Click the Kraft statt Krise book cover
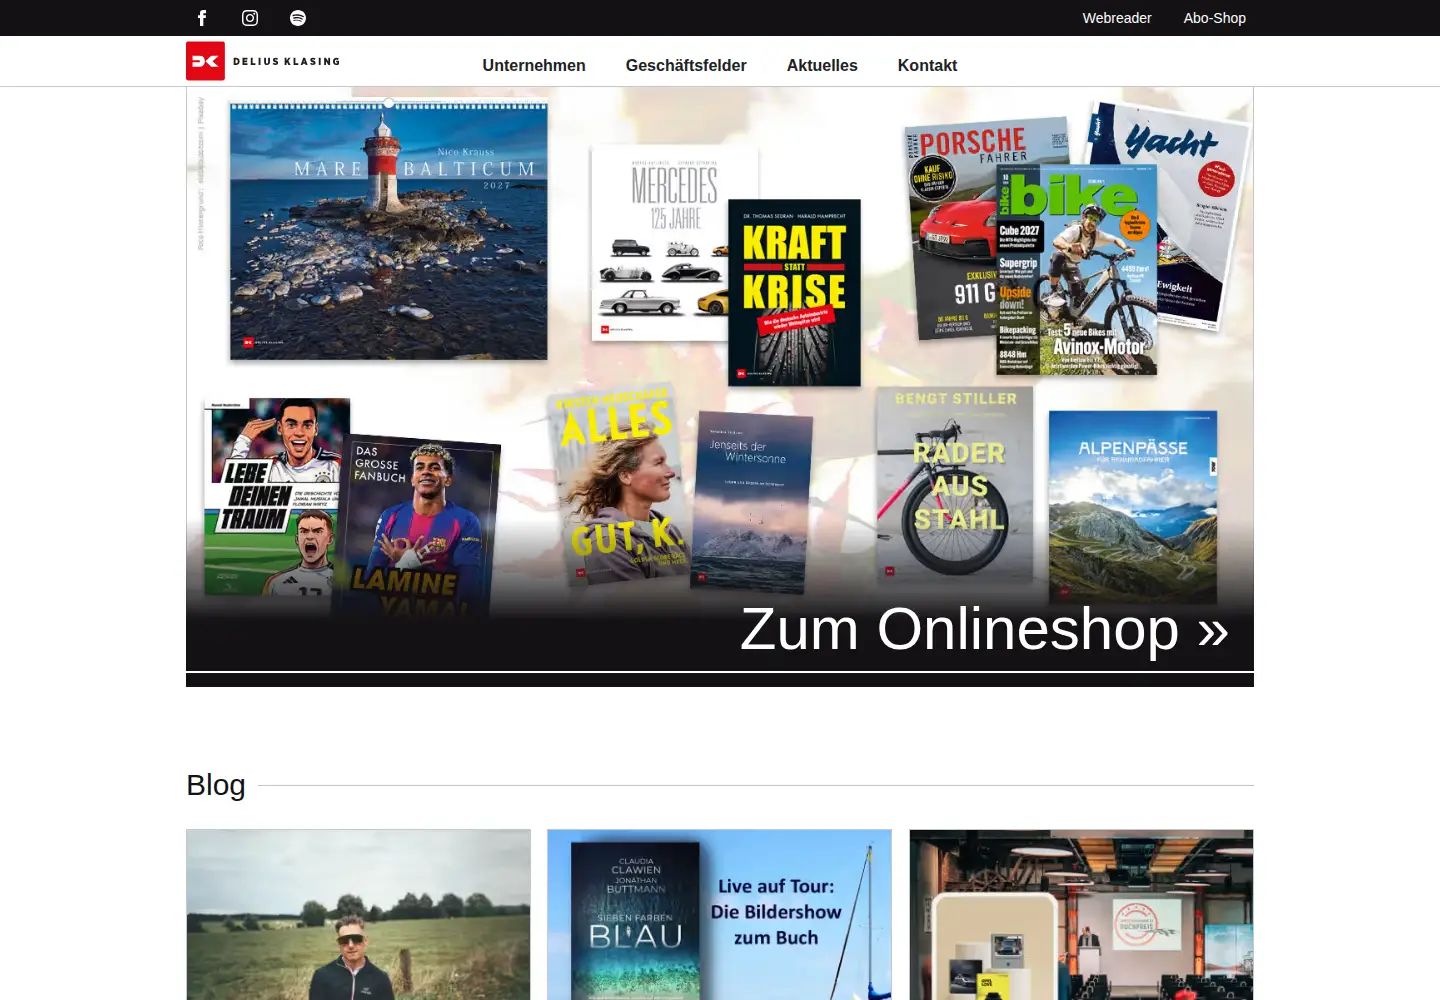1440x1000 pixels. (x=794, y=293)
